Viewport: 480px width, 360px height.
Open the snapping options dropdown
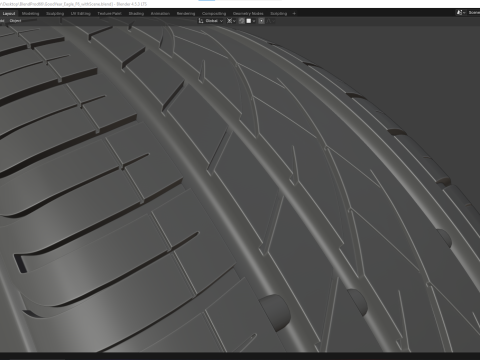pyautogui.click(x=251, y=21)
